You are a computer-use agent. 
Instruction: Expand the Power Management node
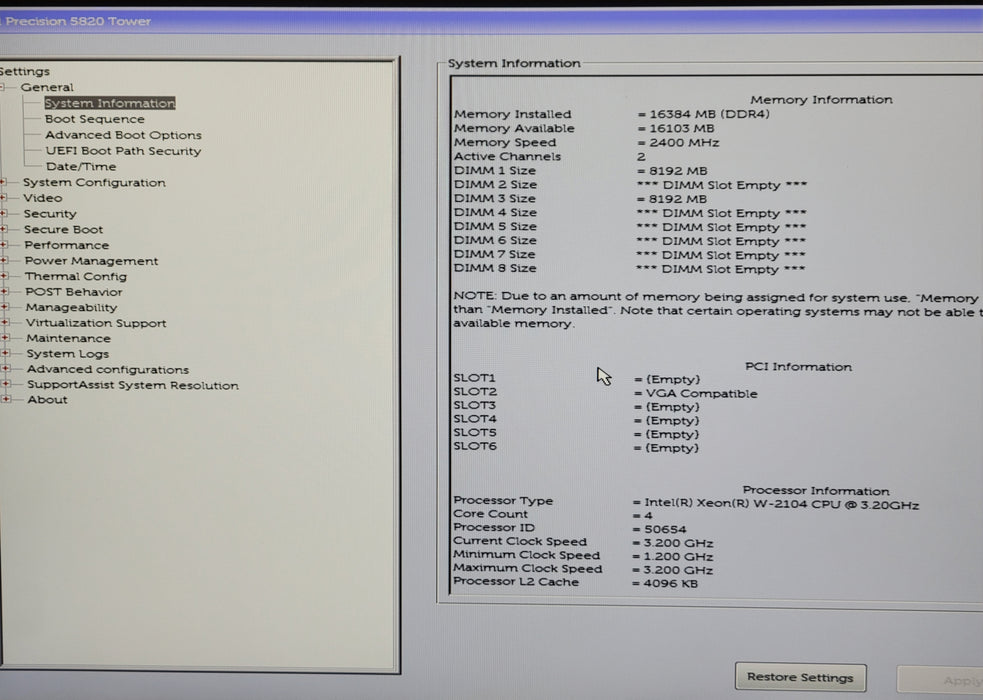(x=4, y=261)
